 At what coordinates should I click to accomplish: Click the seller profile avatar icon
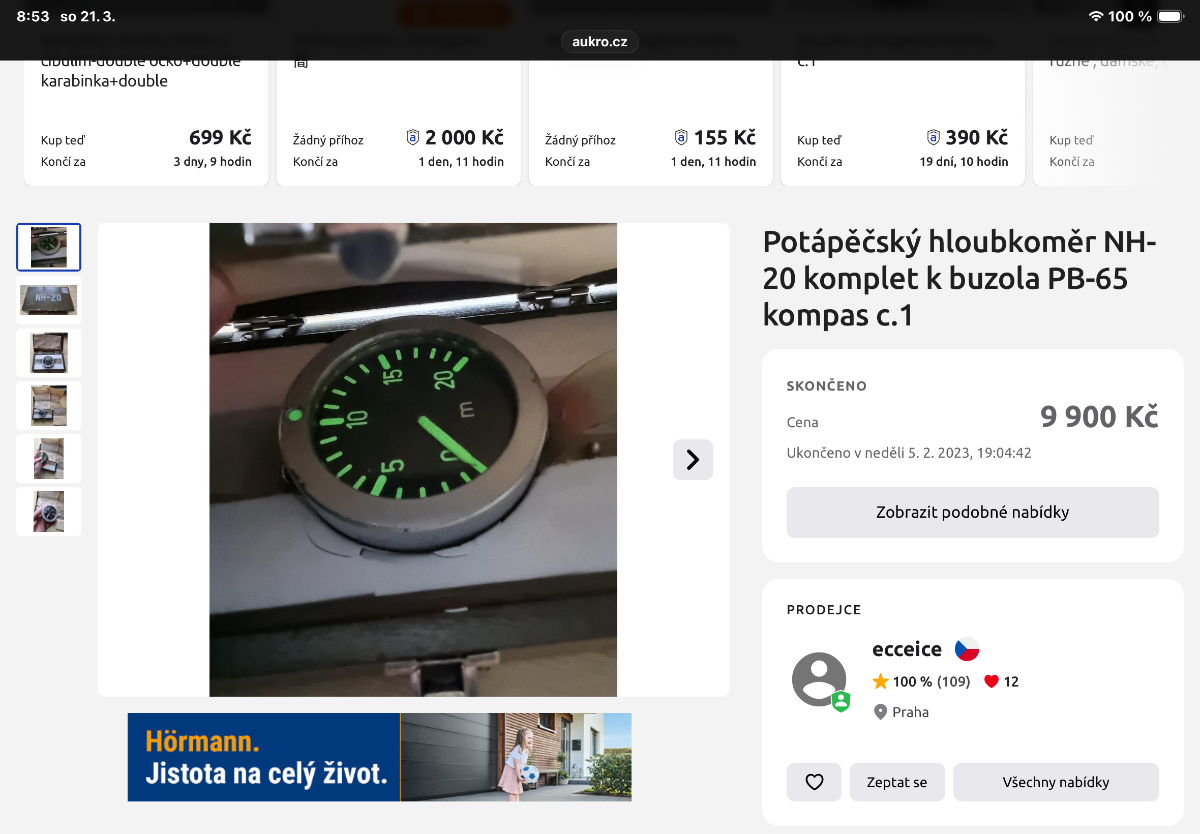(819, 680)
